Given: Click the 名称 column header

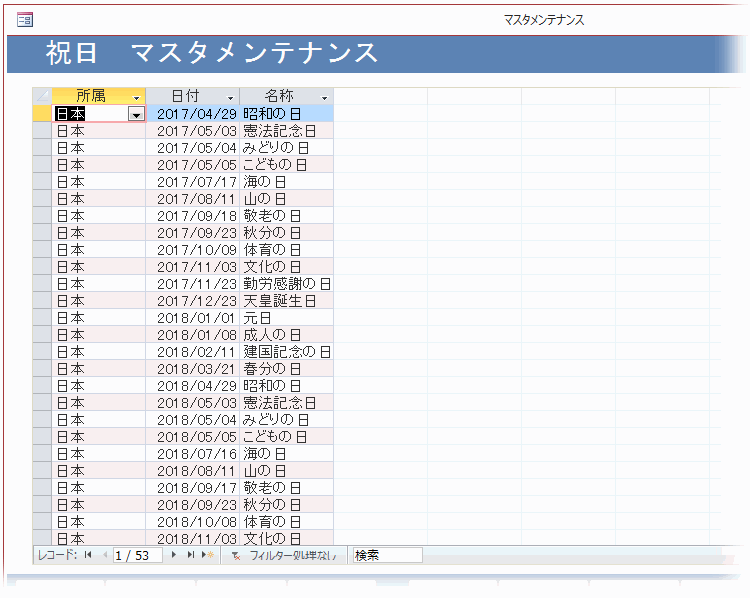Looking at the screenshot, I should click(278, 96).
